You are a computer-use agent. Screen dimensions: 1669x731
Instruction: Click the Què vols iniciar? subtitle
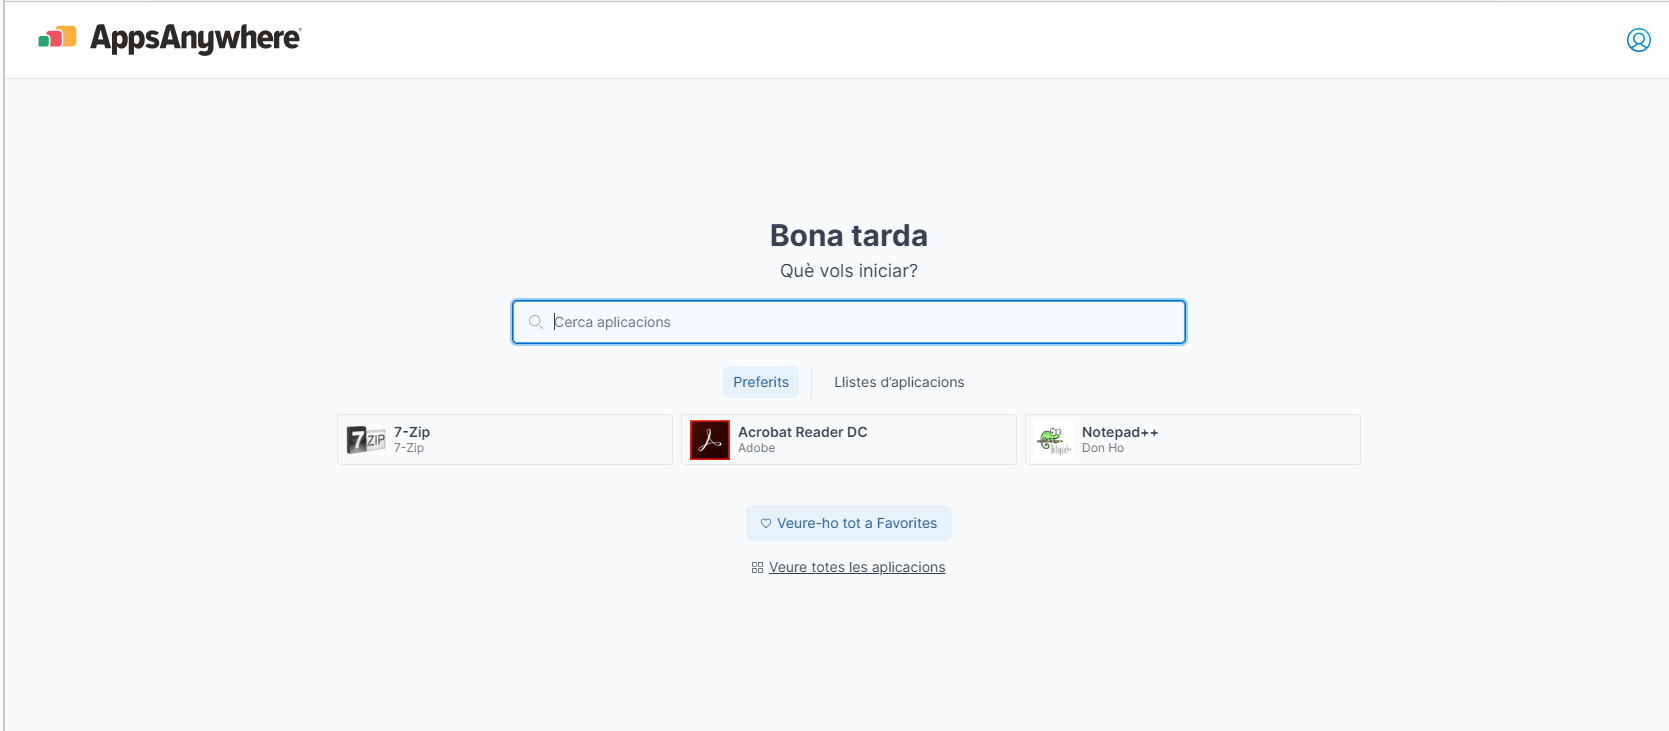[849, 271]
